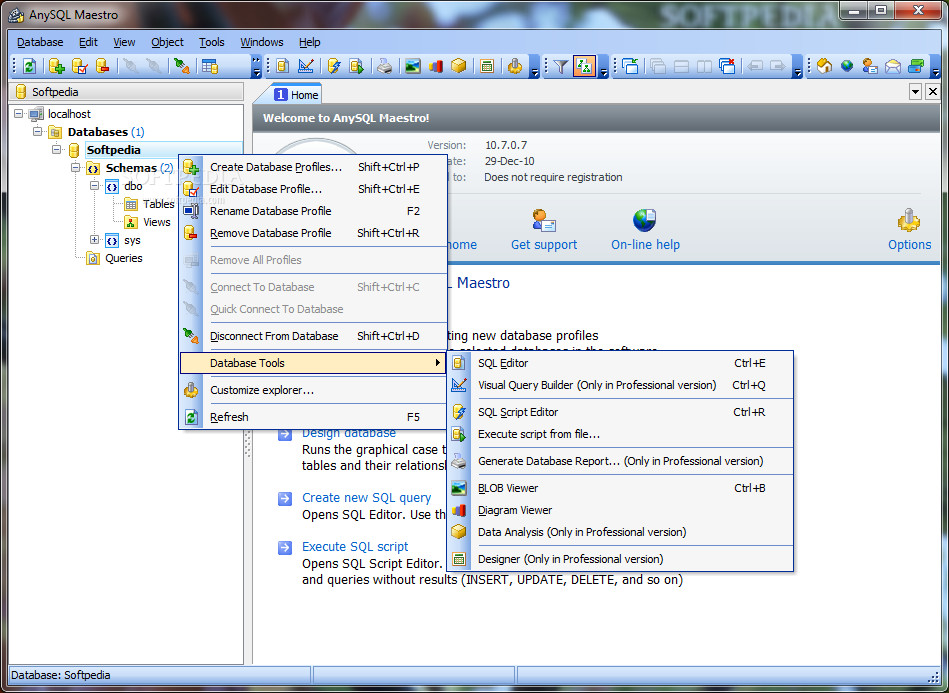
Task: Click Diagram Viewer chart toolbar icon
Action: (436, 67)
